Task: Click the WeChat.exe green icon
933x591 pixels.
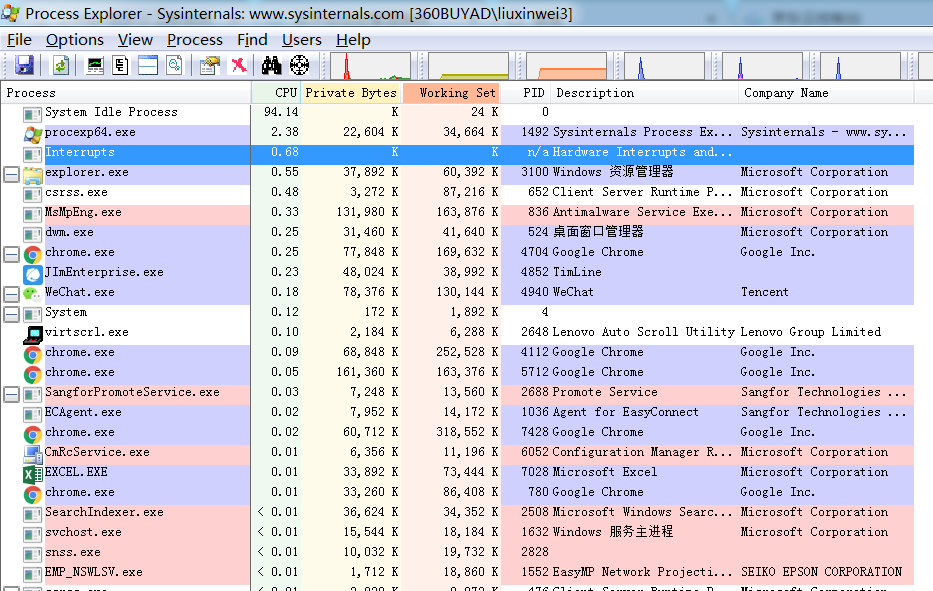Action: [x=33, y=294]
